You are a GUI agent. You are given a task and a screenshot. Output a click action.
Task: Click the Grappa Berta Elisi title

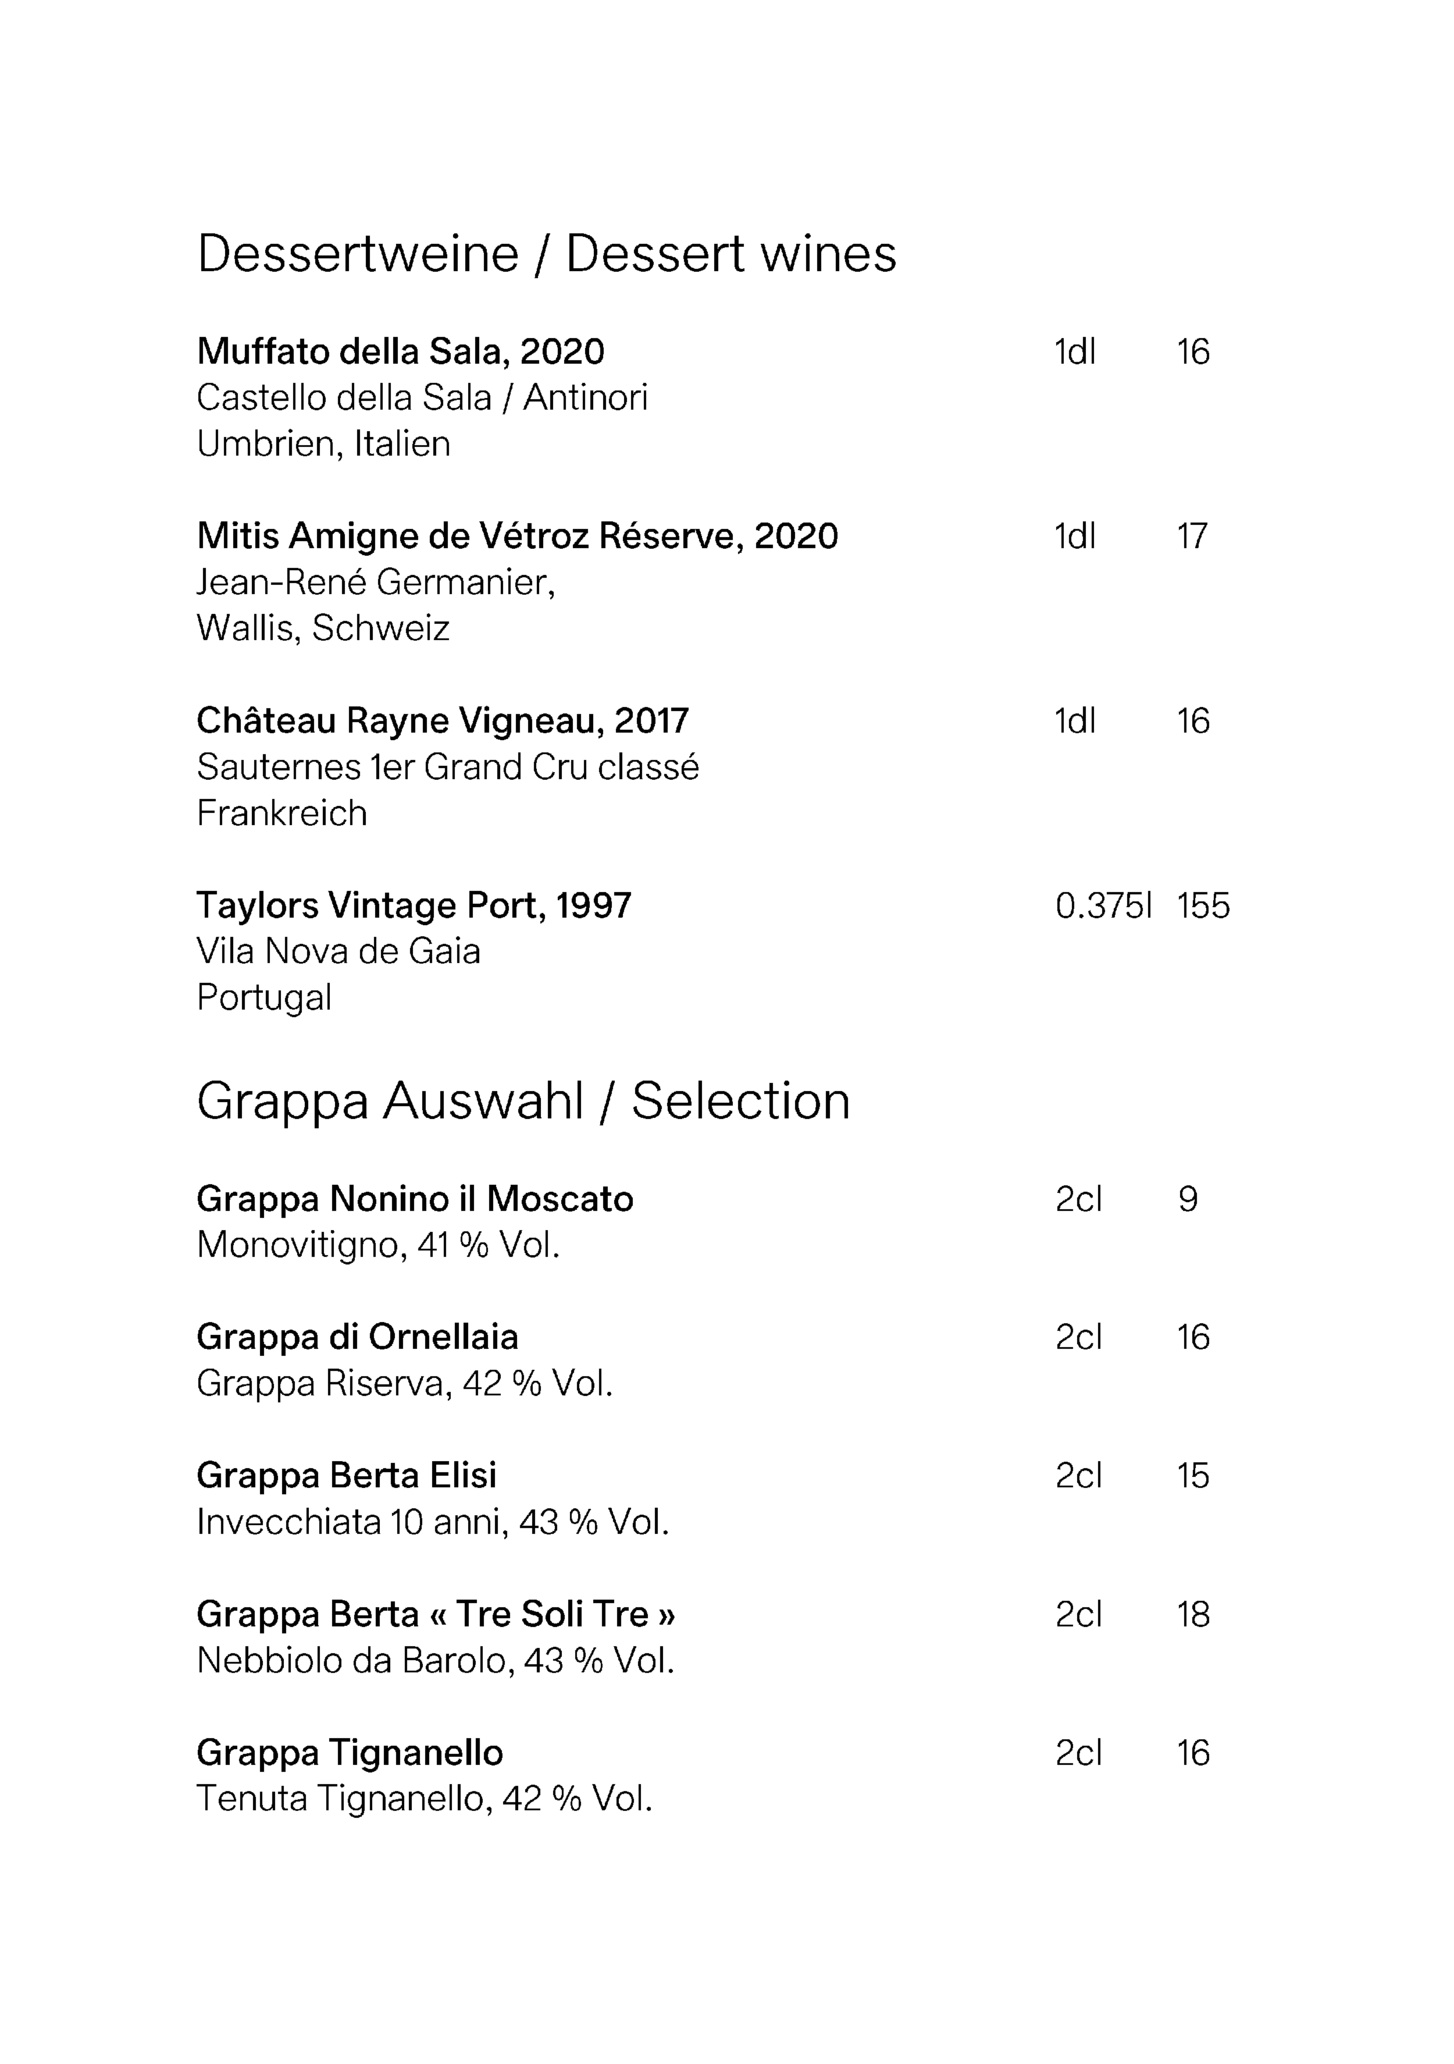pyautogui.click(x=346, y=1476)
